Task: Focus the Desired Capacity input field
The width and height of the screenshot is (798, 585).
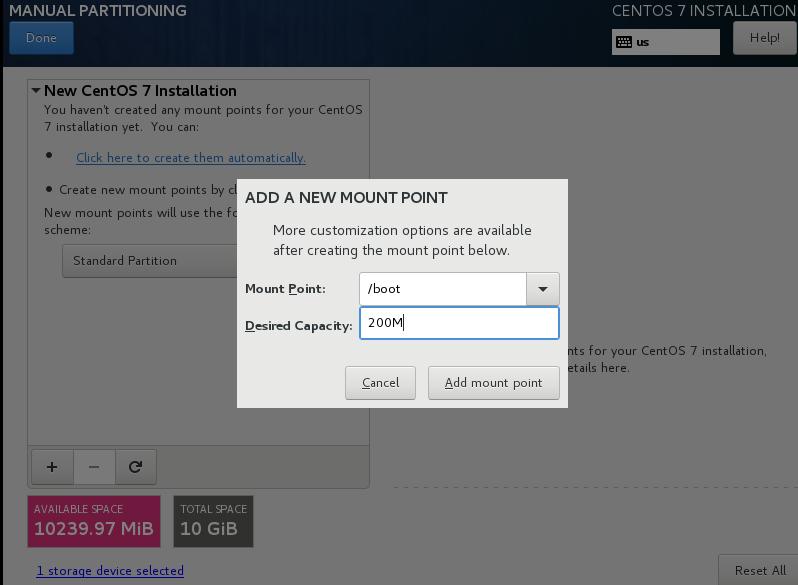Action: pyautogui.click(x=458, y=323)
